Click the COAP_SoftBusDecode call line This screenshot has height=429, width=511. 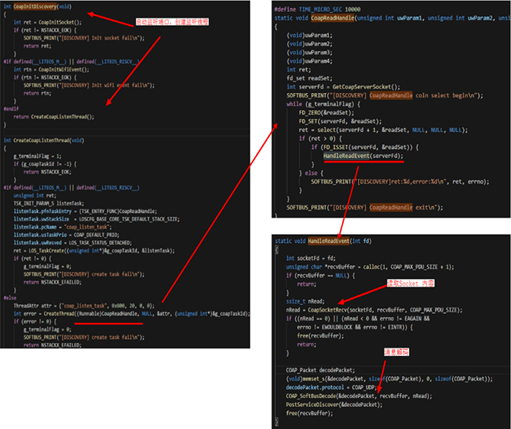359,396
